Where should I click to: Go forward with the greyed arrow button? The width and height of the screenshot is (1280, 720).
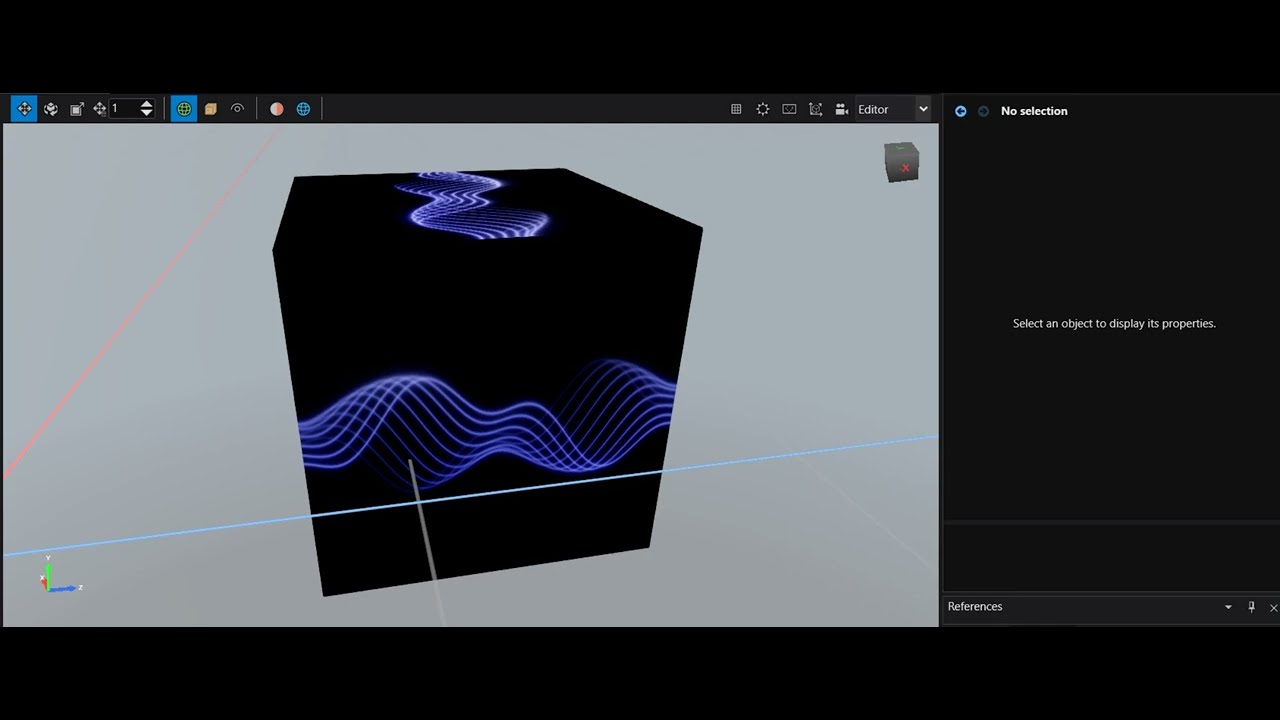point(983,111)
